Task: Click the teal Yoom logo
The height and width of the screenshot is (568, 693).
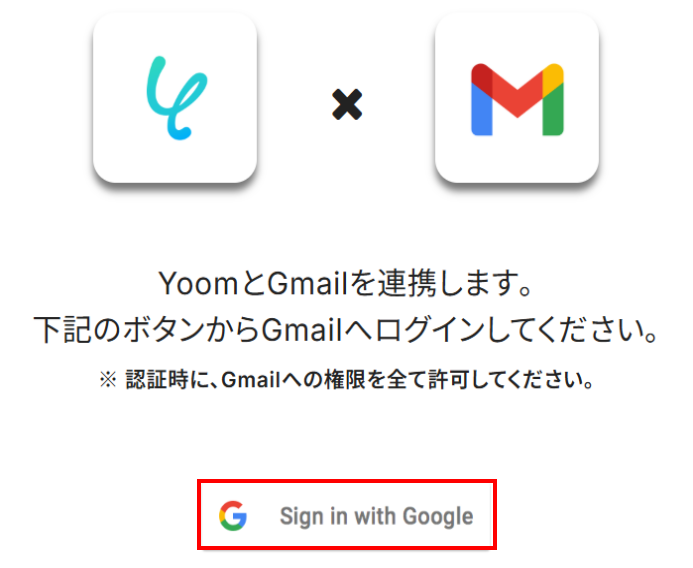Action: tap(177, 98)
